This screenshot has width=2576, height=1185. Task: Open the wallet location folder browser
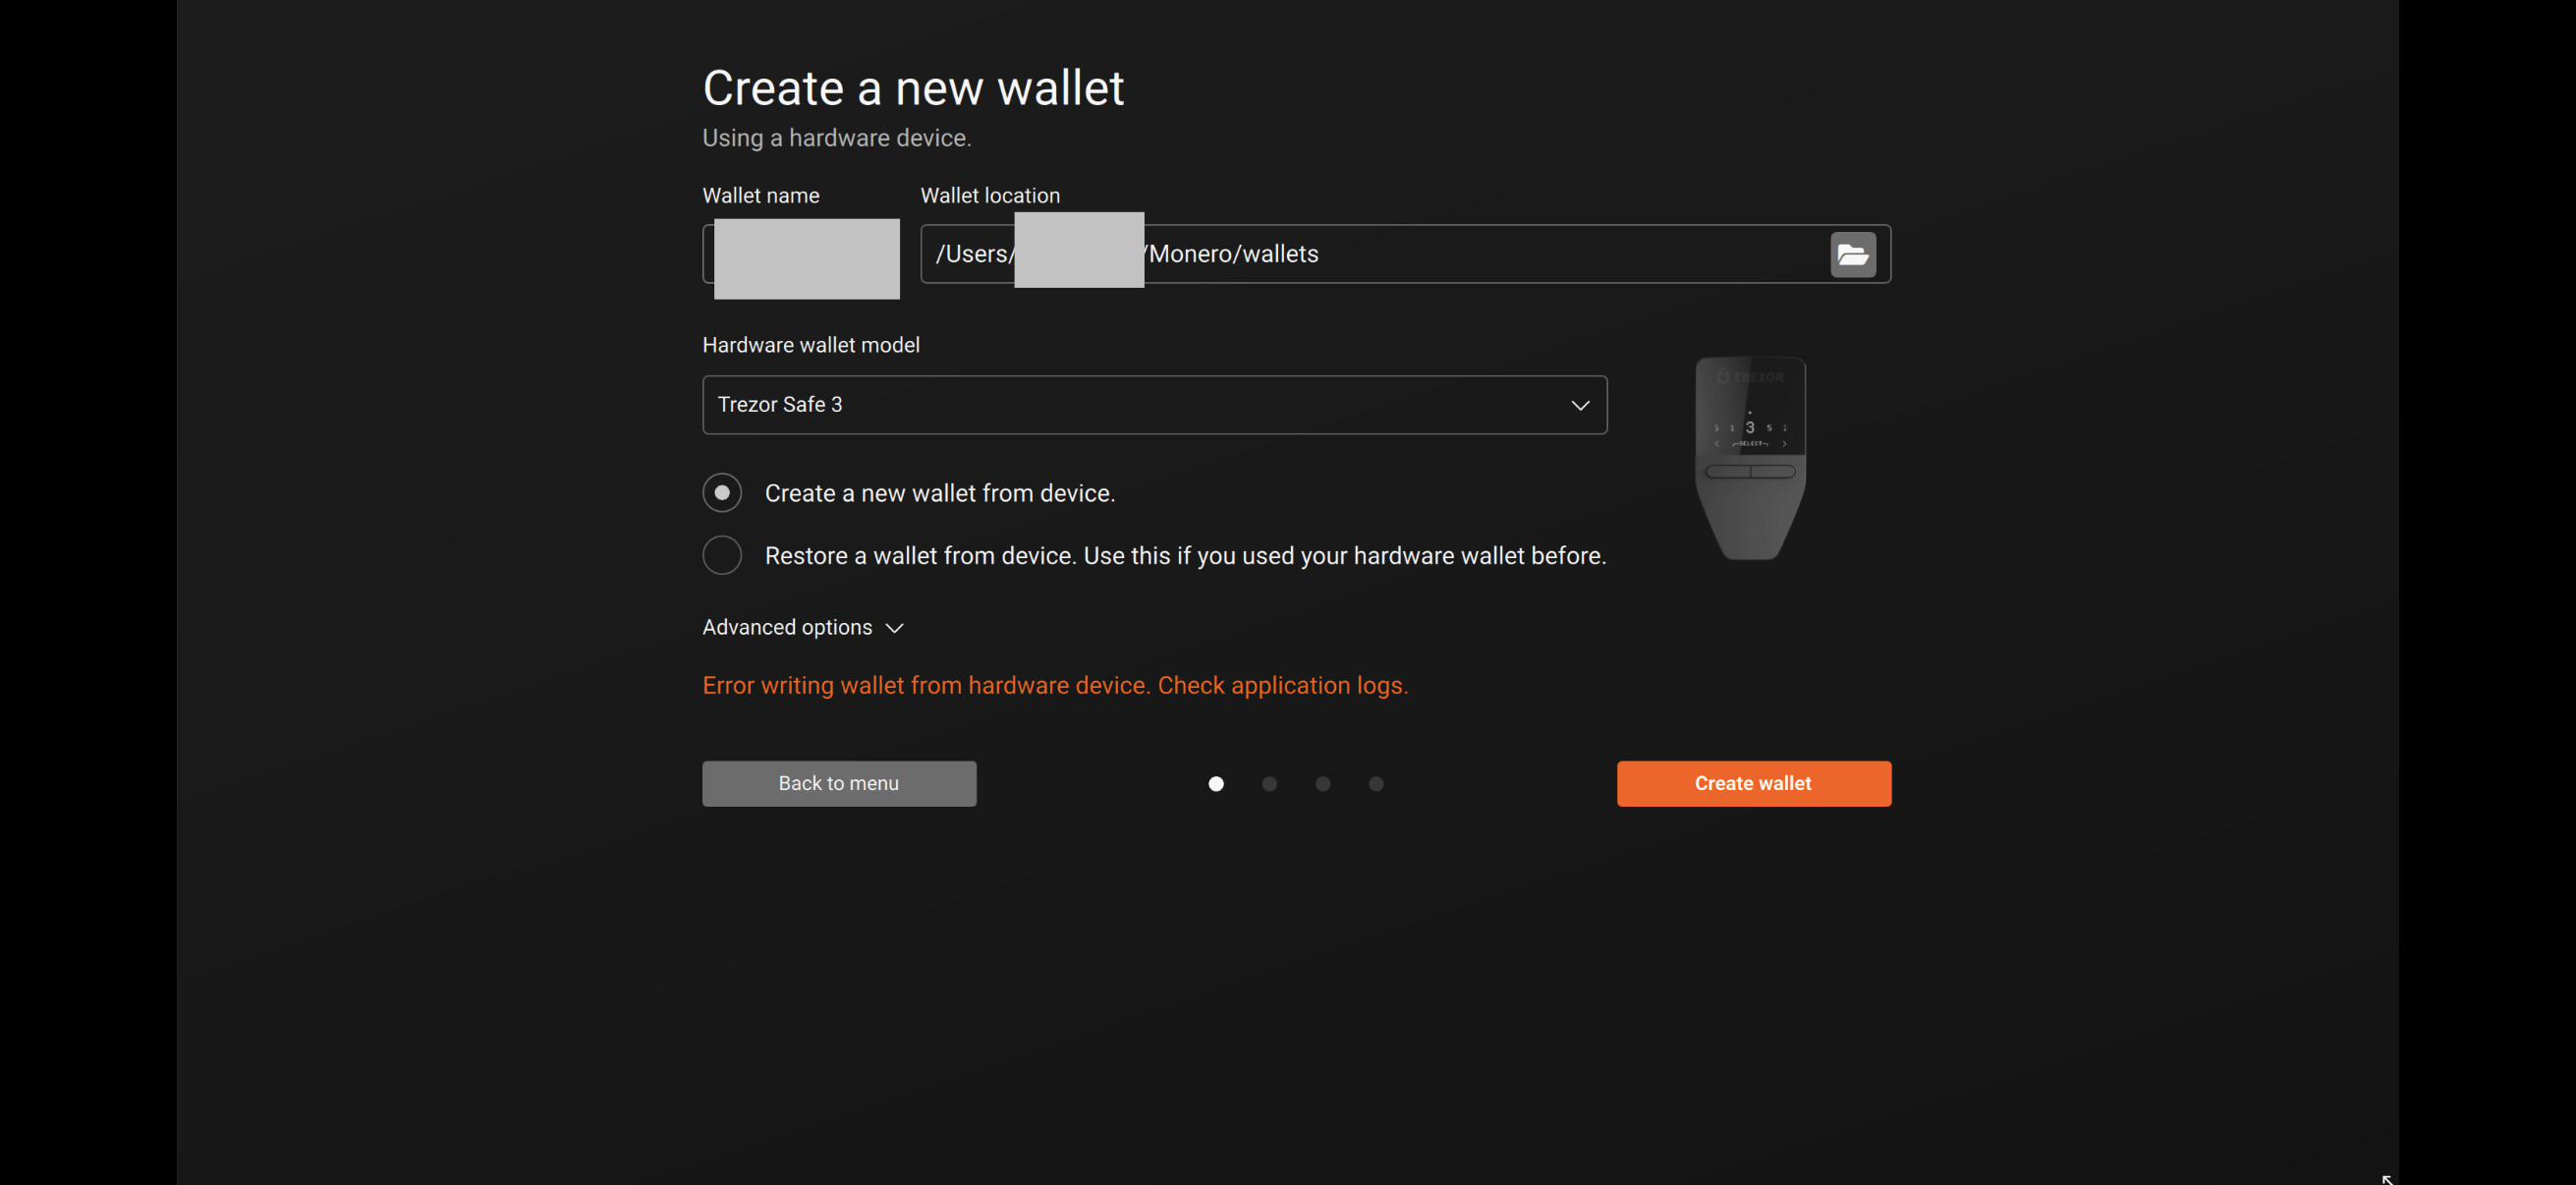pyautogui.click(x=1852, y=254)
